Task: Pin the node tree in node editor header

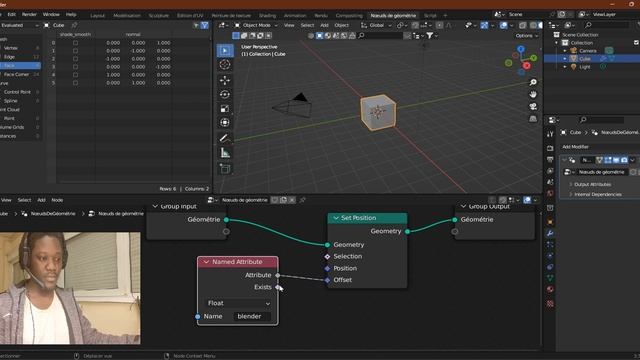Action: pos(302,200)
